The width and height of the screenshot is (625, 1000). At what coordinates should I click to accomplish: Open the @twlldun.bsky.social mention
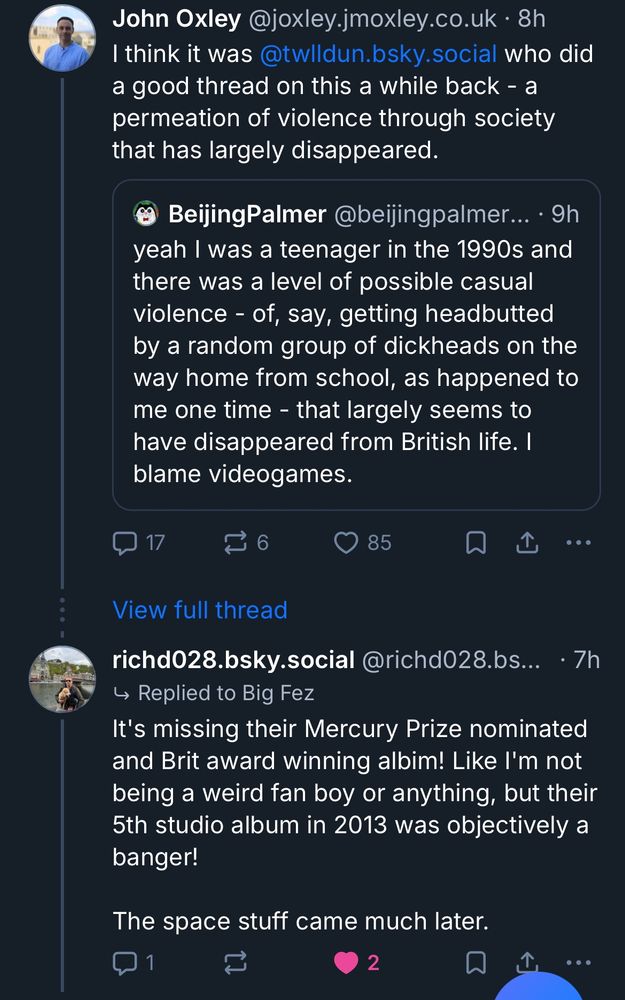(x=378, y=55)
